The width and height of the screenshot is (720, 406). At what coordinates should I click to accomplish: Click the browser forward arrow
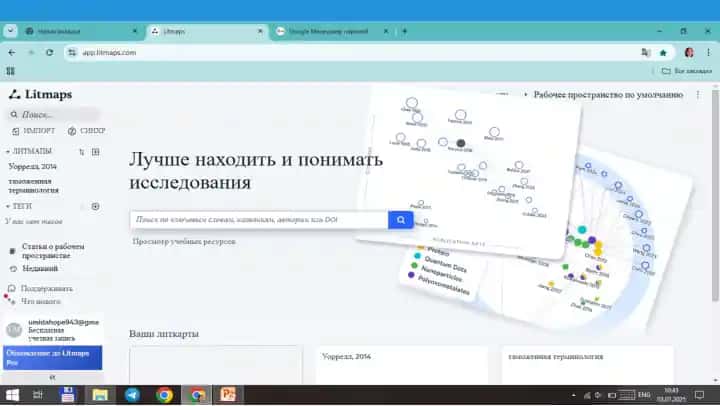coord(31,52)
